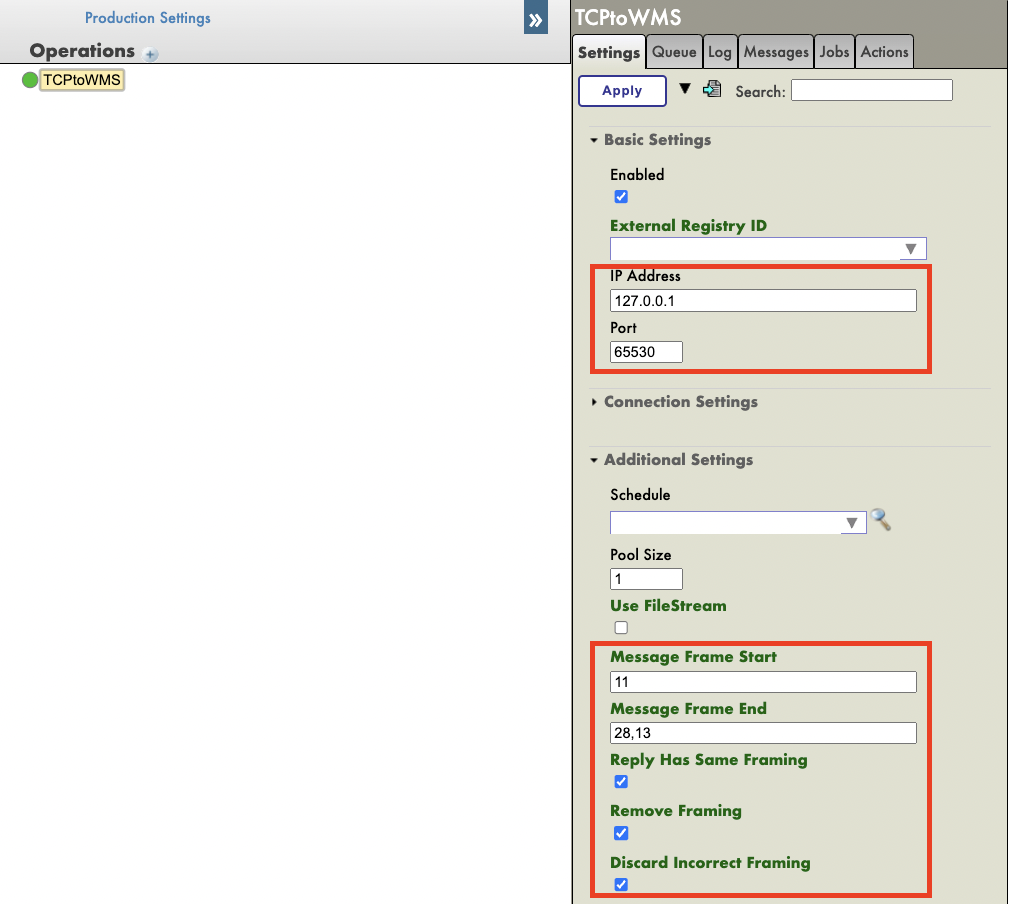The height and width of the screenshot is (904, 1009).
Task: Uncheck the Remove Framing option
Action: click(x=621, y=834)
